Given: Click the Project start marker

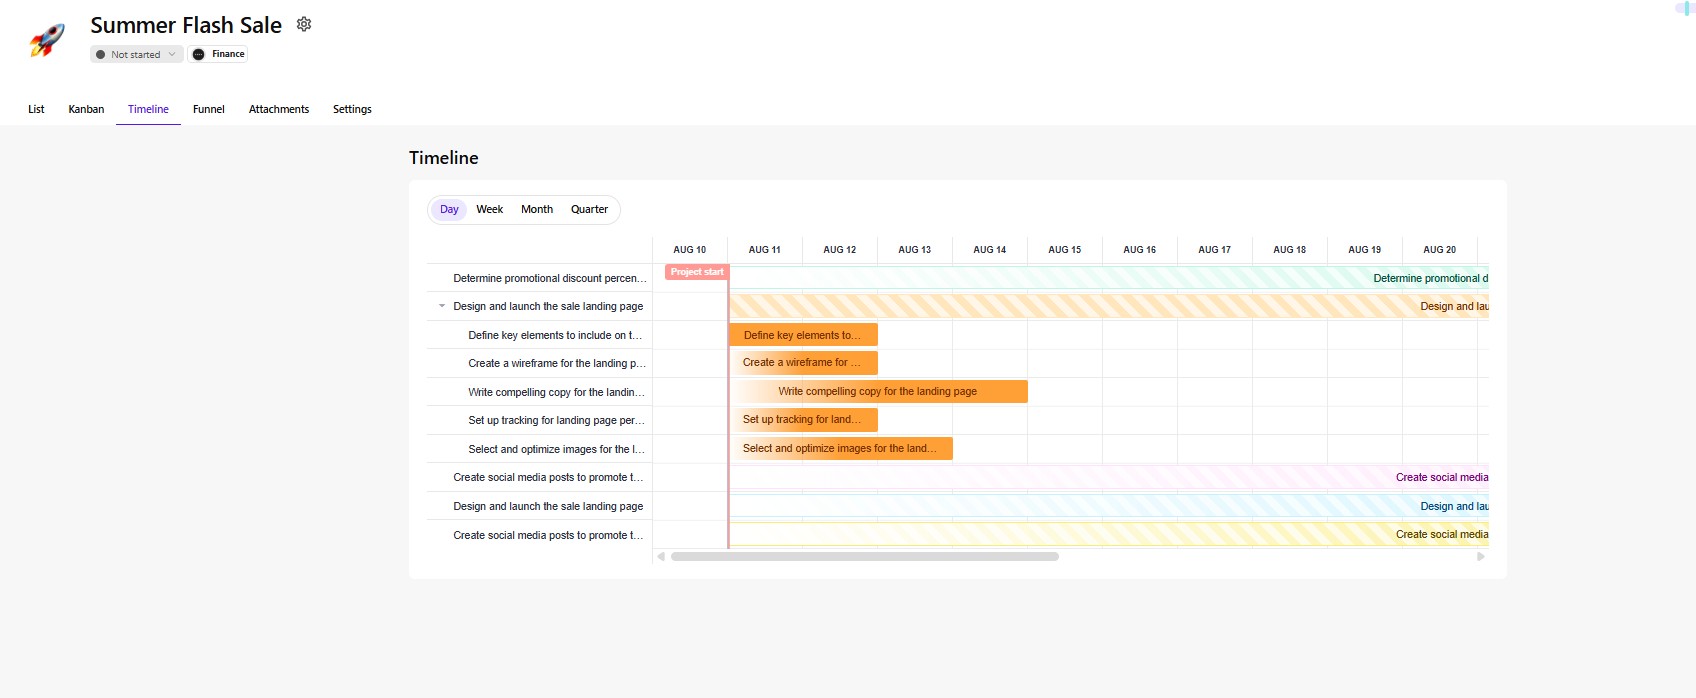Looking at the screenshot, I should (696, 272).
